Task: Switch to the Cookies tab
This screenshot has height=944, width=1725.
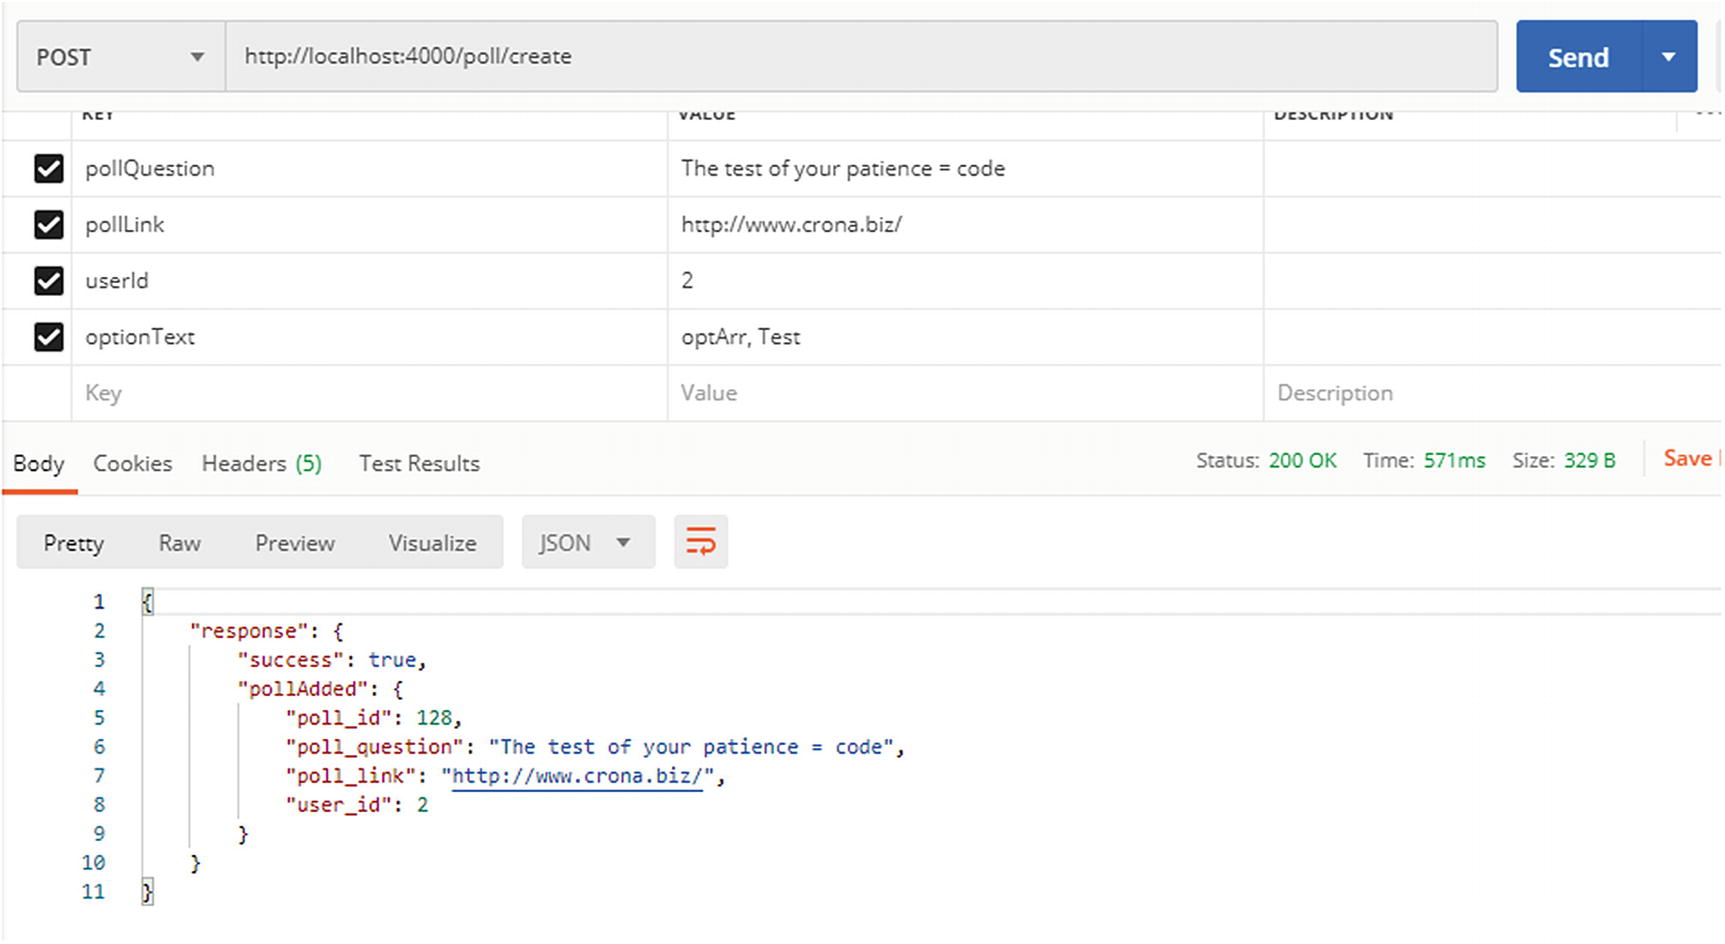Action: 132,464
